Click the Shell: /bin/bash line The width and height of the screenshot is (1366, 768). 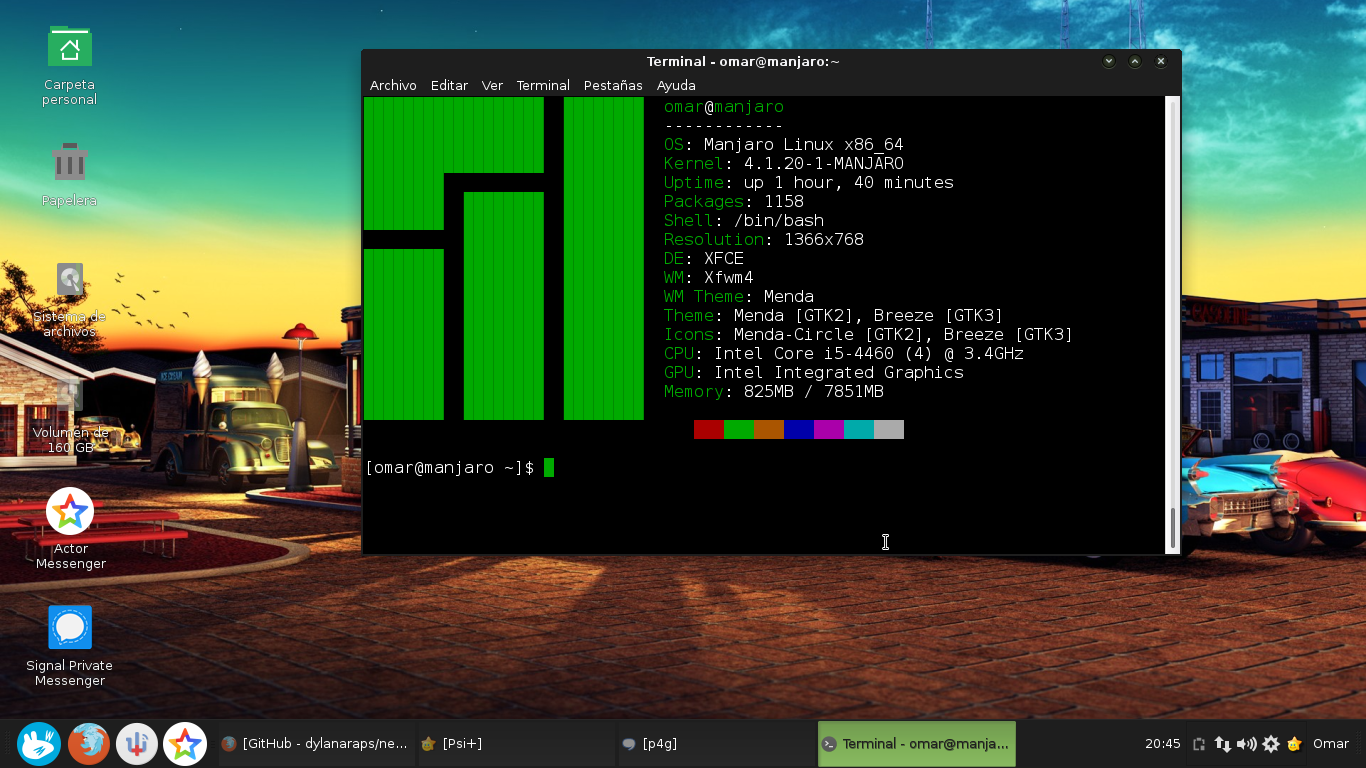pos(744,220)
